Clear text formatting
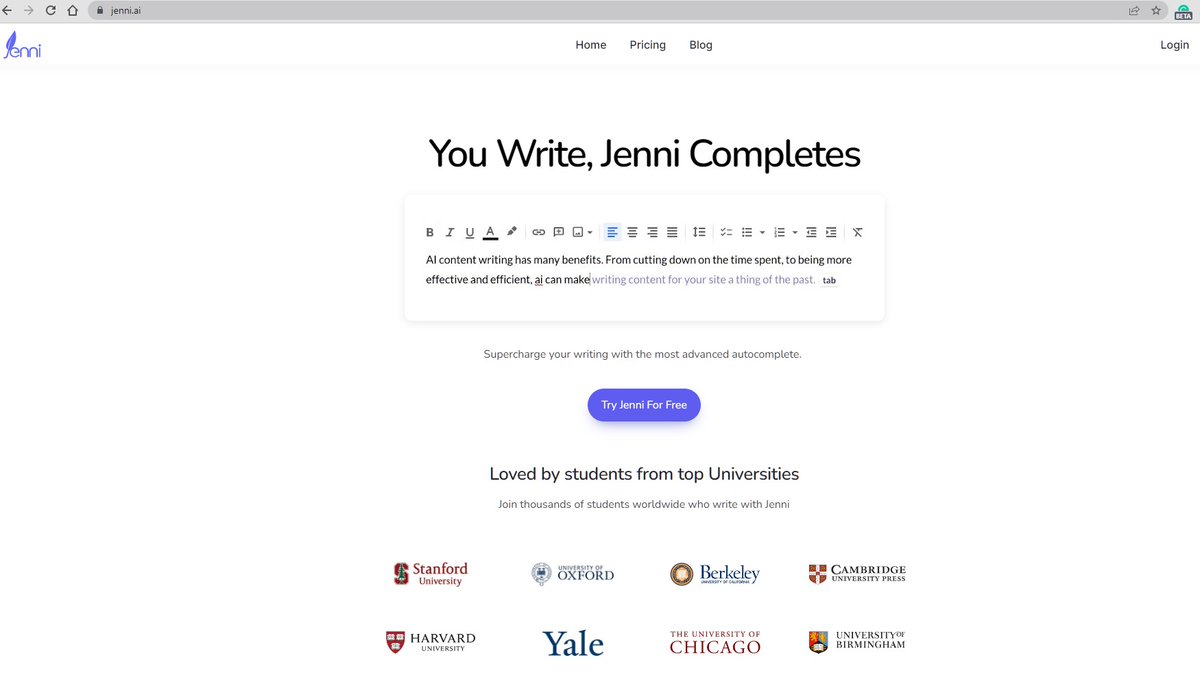This screenshot has width=1200, height=673. 858,232
